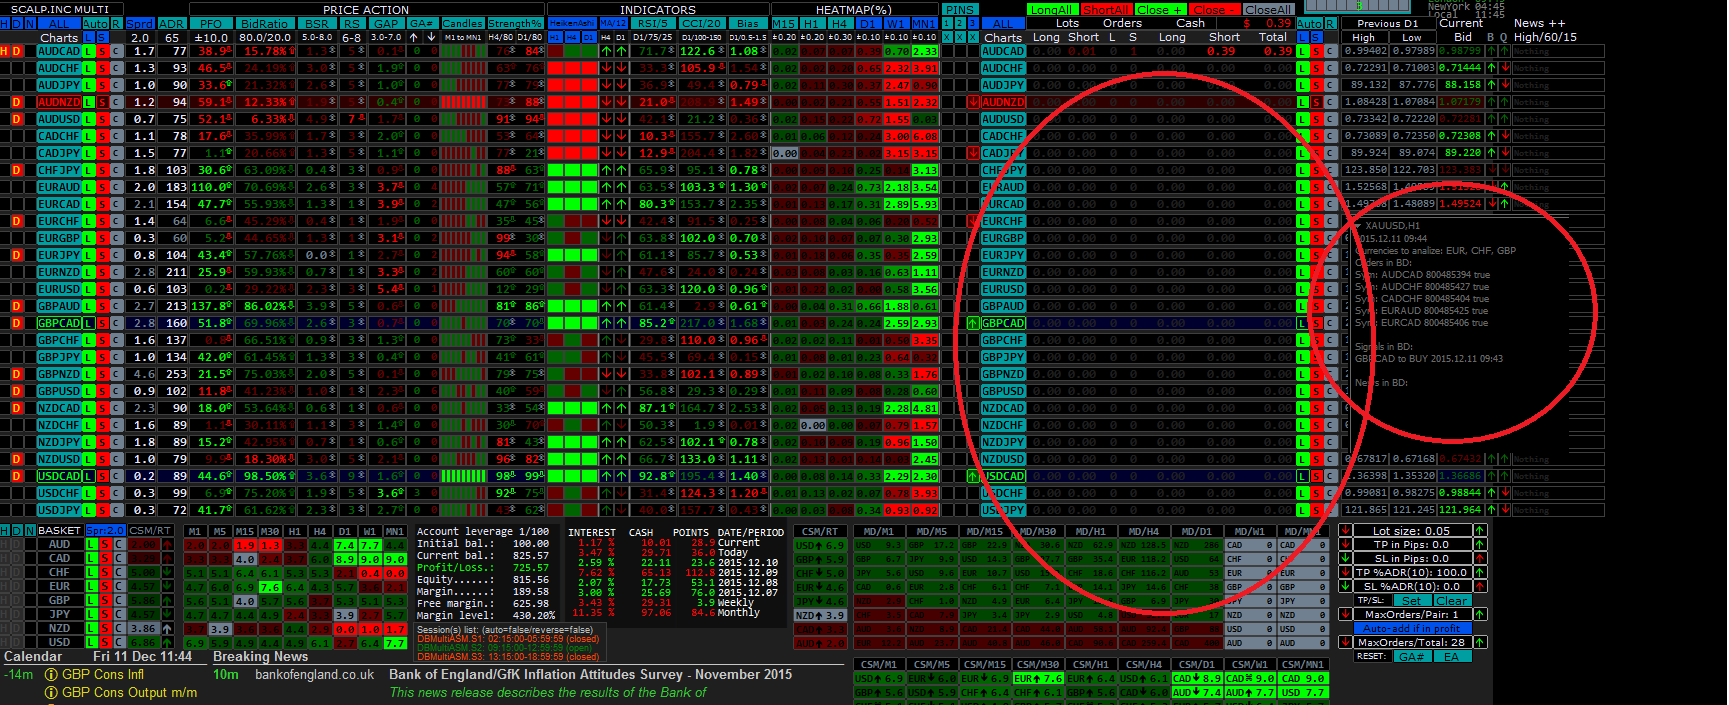The image size is (1729, 705).
Task: Click the Close - button
Action: 1215,10
